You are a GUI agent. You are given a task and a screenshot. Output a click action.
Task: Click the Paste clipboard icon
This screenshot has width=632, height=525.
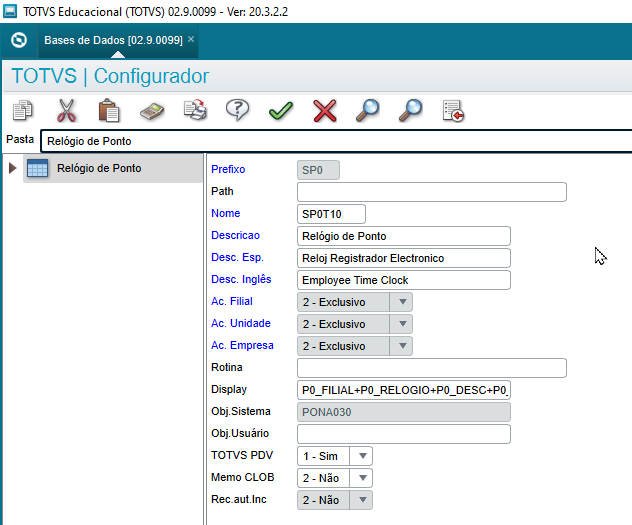point(109,110)
